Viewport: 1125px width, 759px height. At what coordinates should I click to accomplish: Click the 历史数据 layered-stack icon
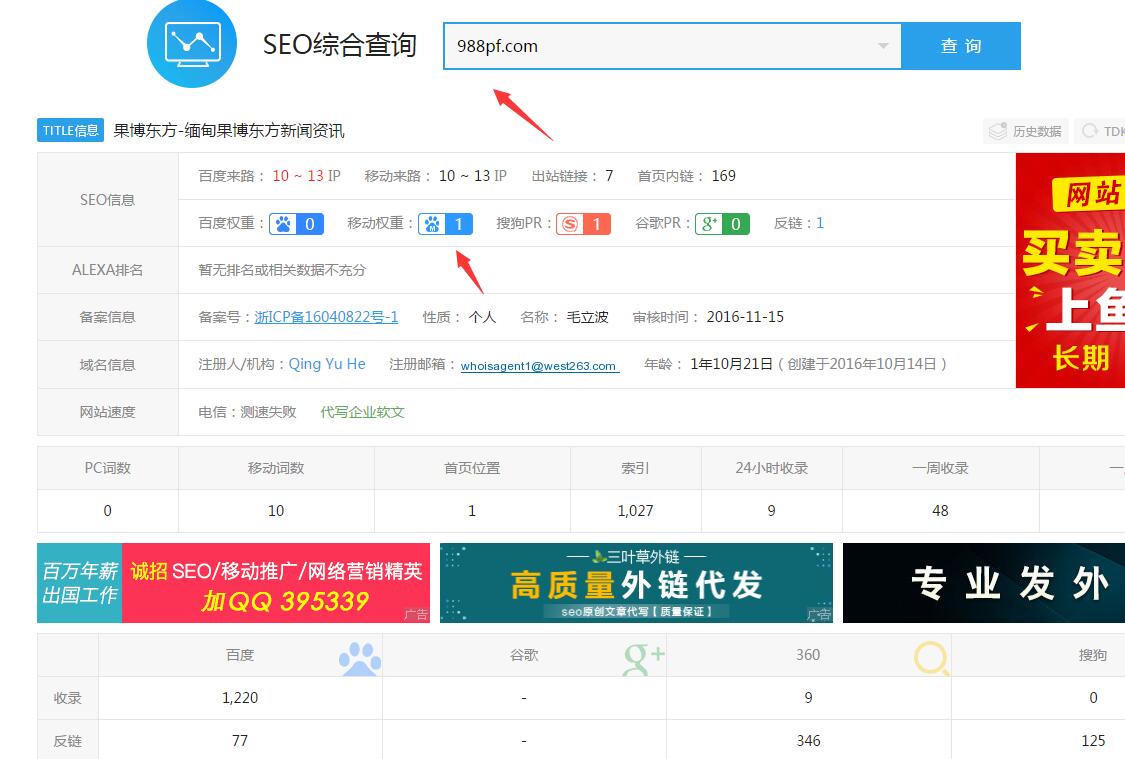tap(996, 131)
